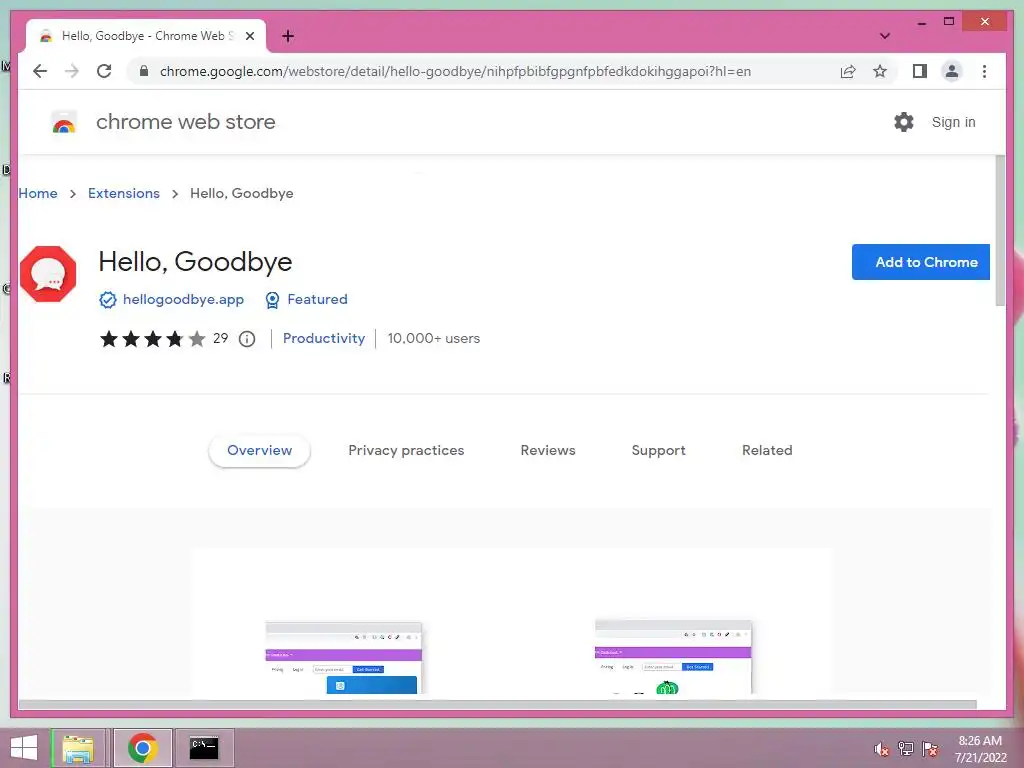
Task: Switch to the Reviews tab
Action: point(548,451)
